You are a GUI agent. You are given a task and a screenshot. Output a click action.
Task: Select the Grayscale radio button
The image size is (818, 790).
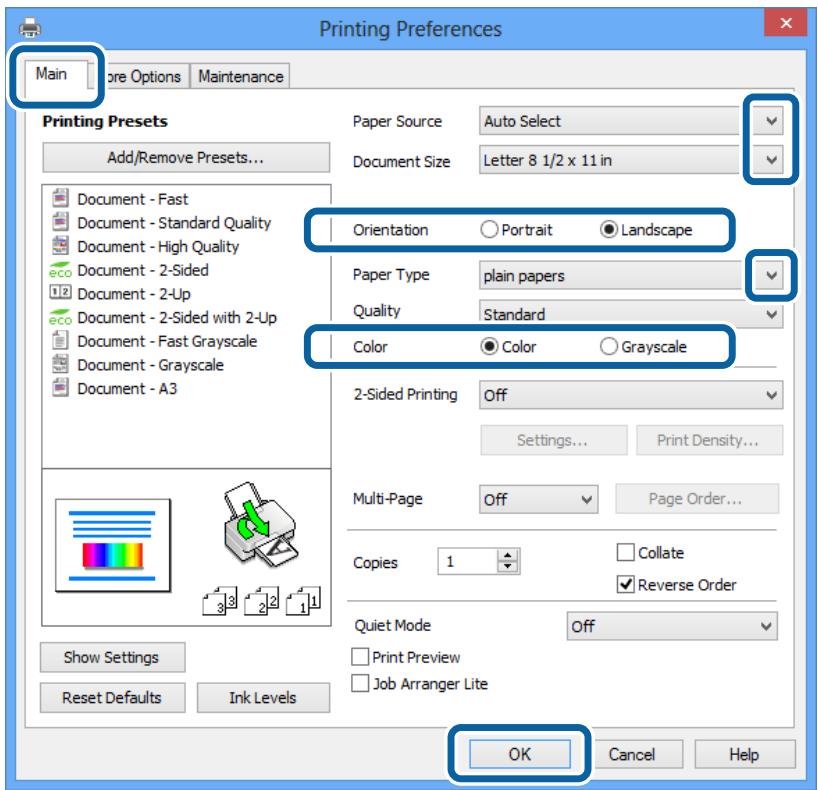tap(608, 346)
